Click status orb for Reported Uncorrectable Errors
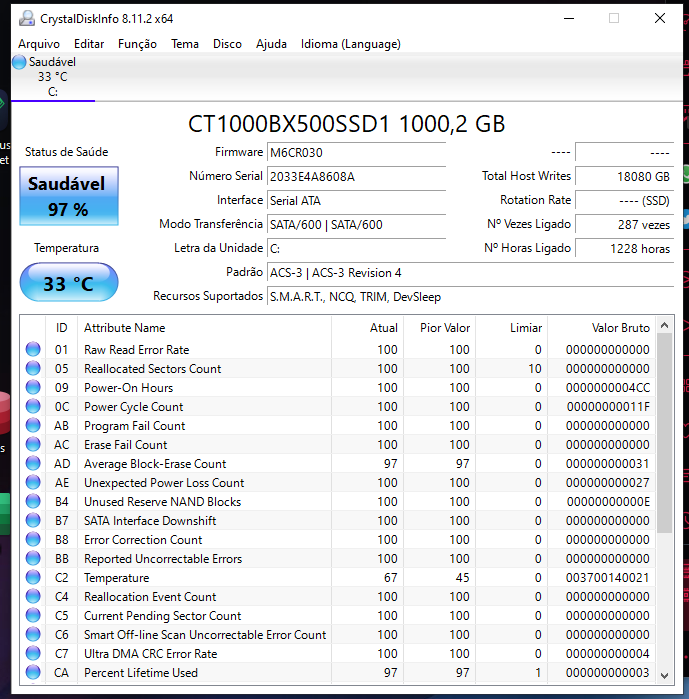This screenshot has width=689, height=699. pyautogui.click(x=33, y=558)
